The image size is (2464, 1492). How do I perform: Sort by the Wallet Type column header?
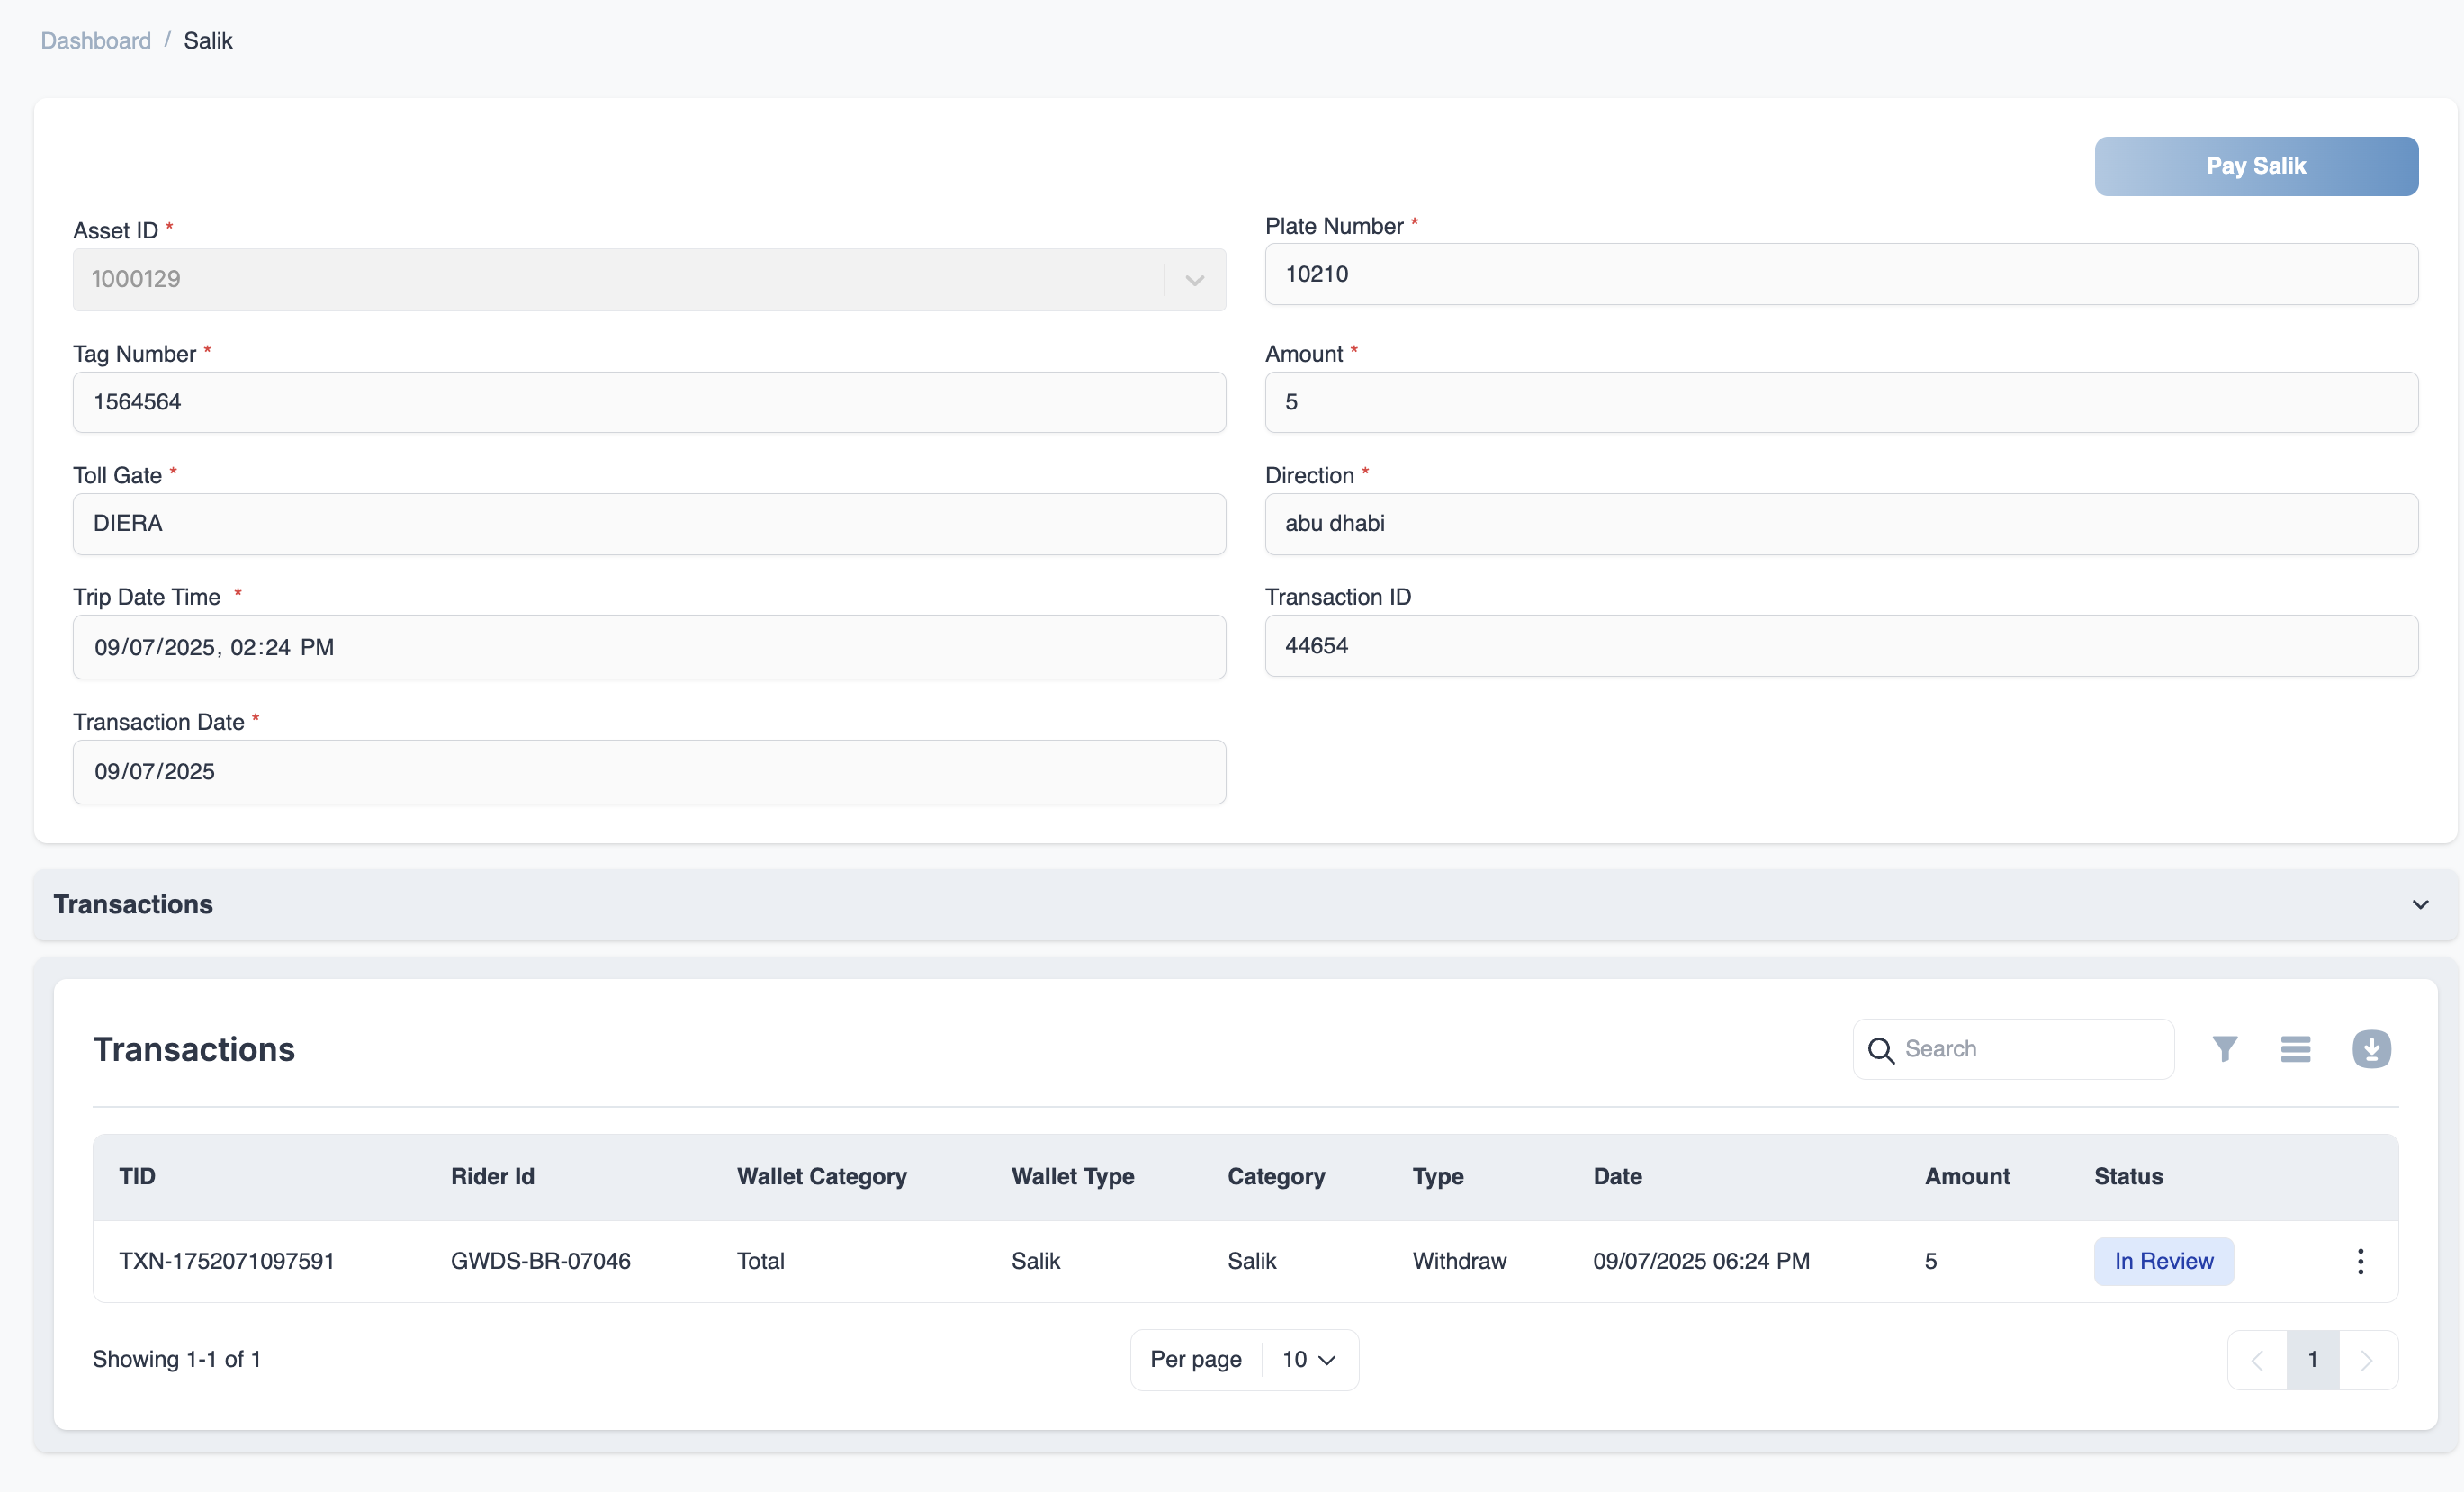point(1072,1176)
